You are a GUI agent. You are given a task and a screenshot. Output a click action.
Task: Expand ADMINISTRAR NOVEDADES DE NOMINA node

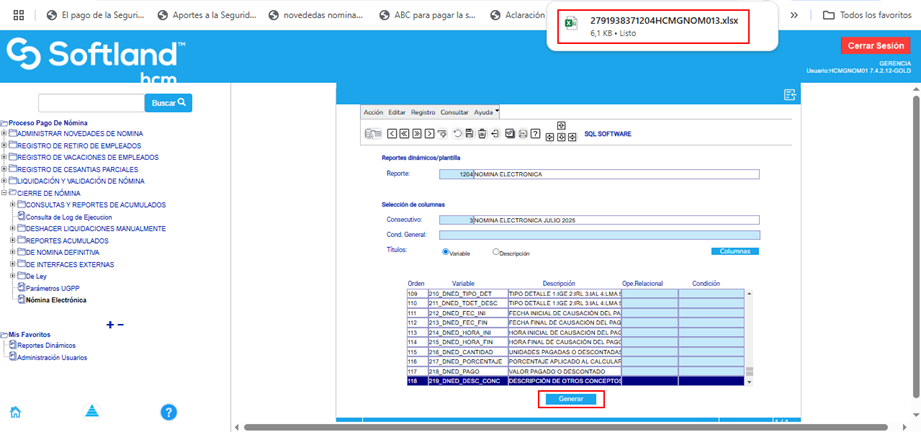coord(5,133)
